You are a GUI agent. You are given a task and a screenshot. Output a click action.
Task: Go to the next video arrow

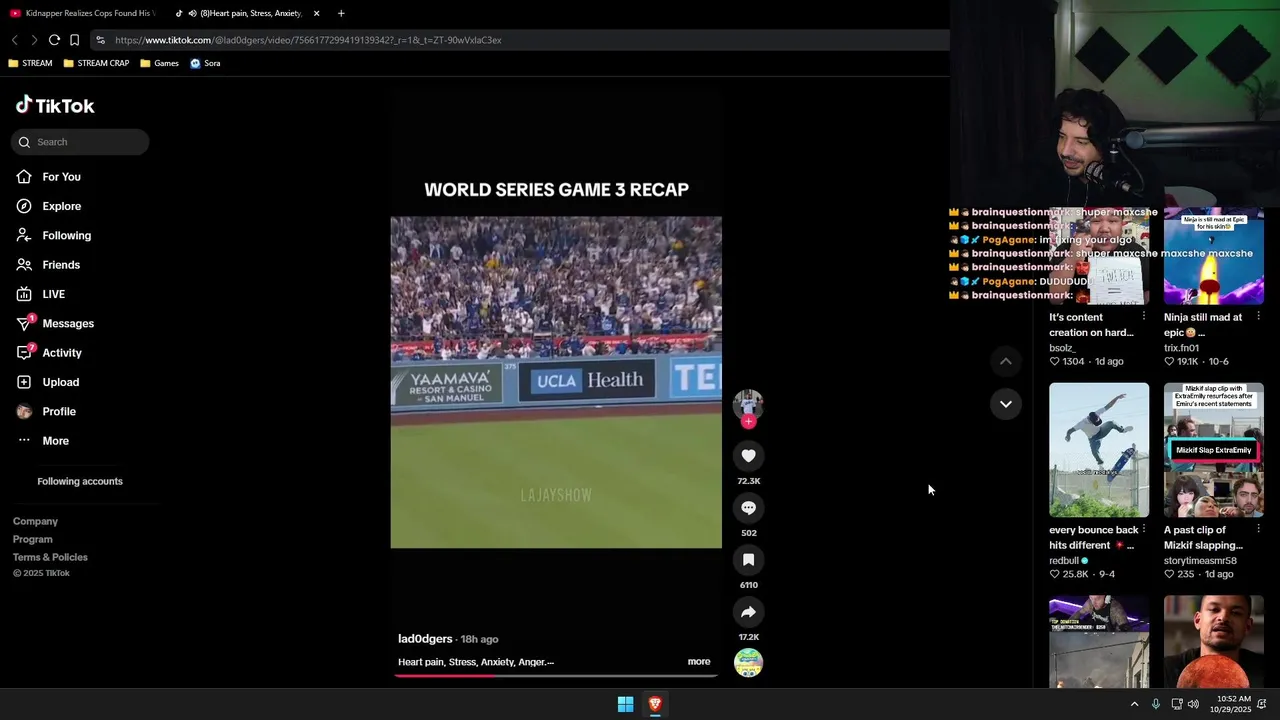tap(1006, 404)
